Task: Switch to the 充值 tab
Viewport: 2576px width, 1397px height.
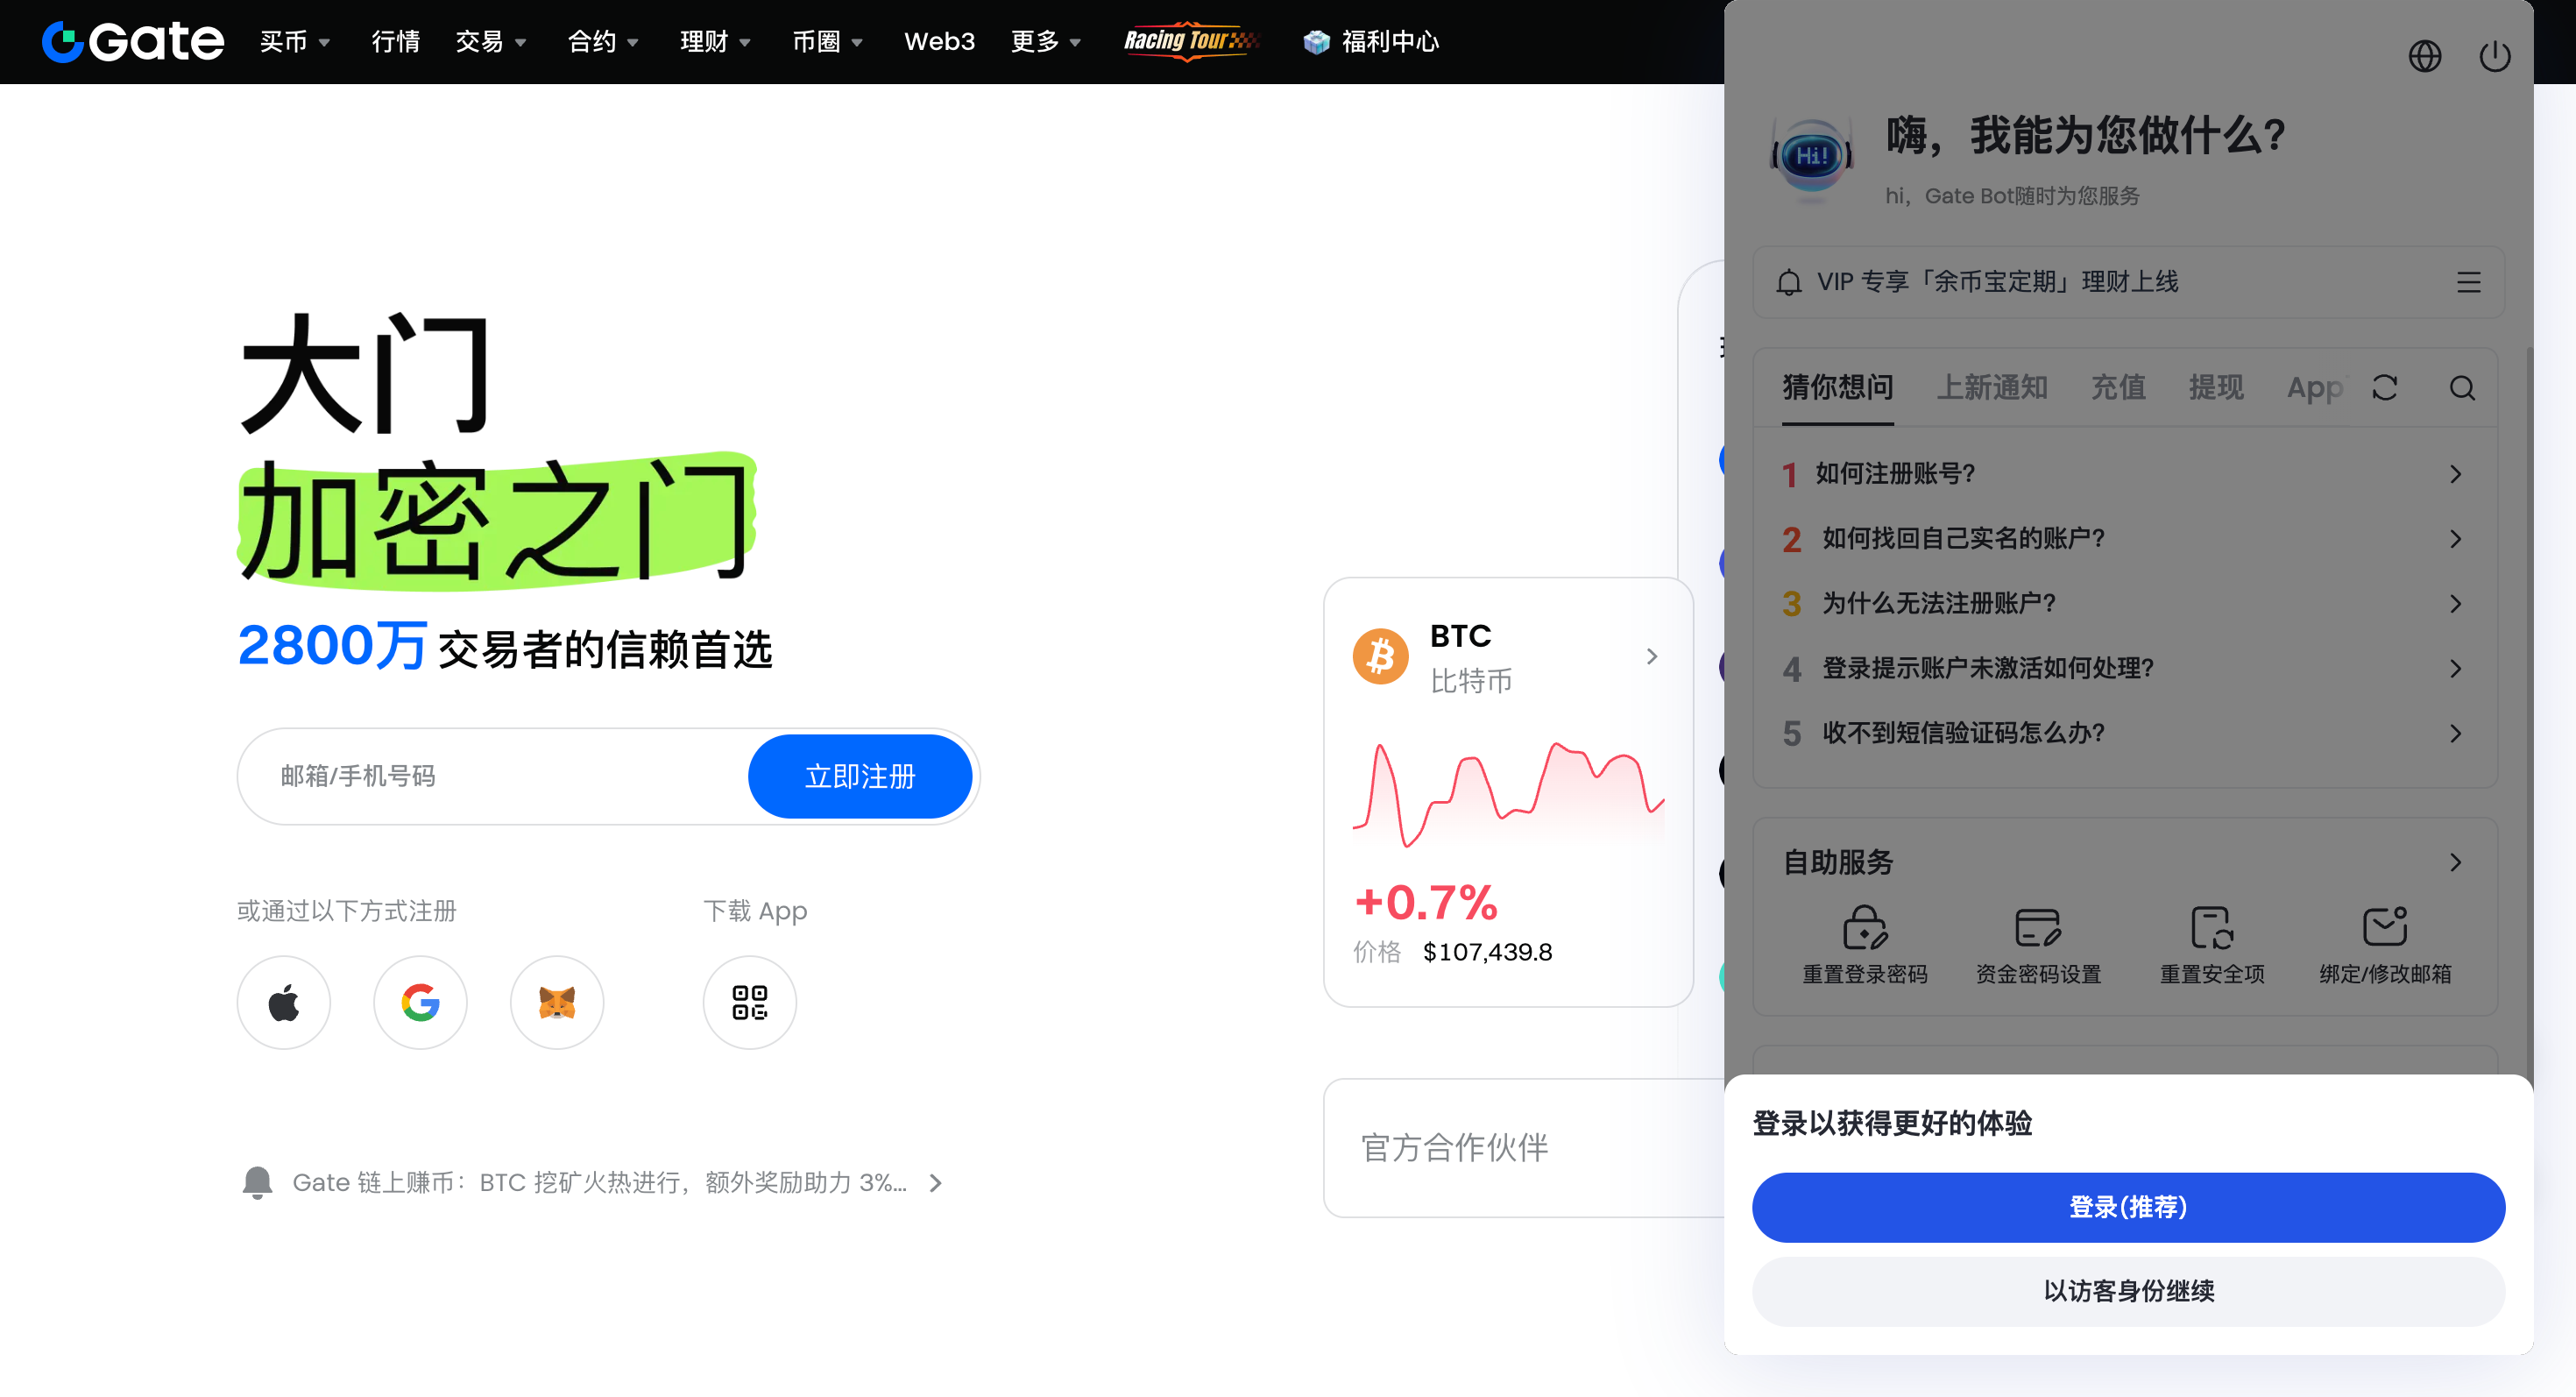Action: pyautogui.click(x=2118, y=388)
